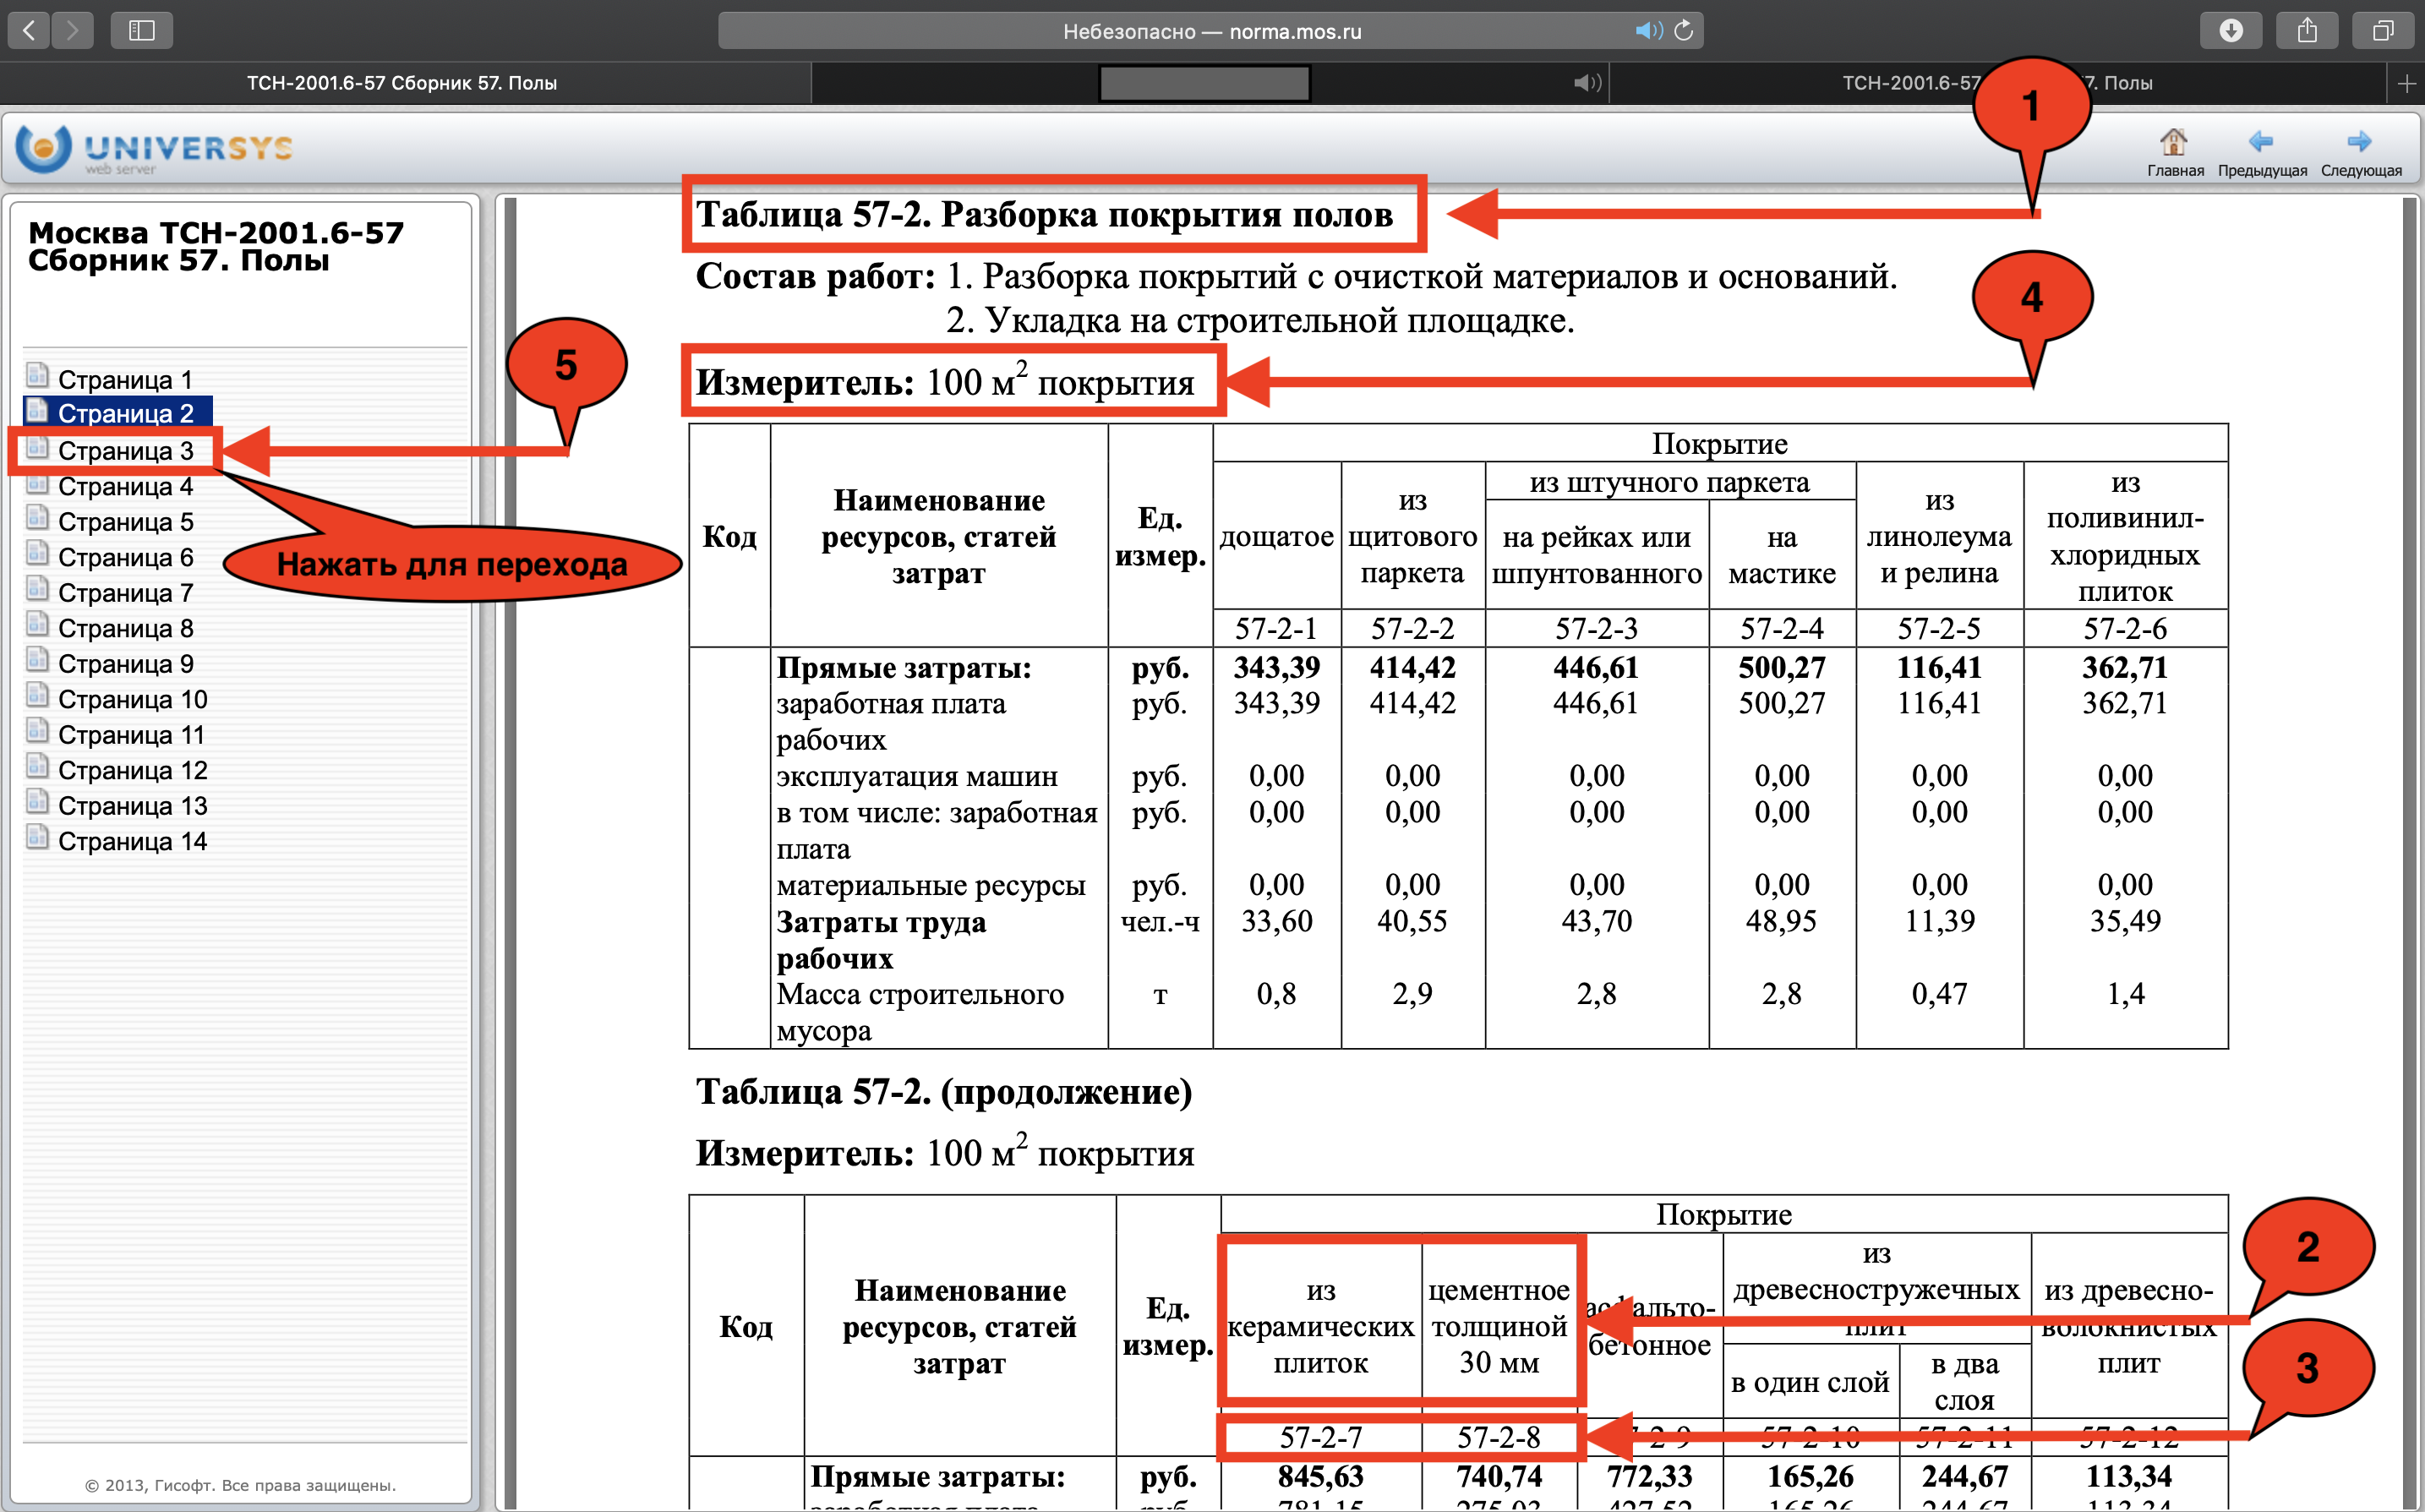Open Страница 11 in sidebar
Screen dimensions: 2425x1512
pos(131,735)
